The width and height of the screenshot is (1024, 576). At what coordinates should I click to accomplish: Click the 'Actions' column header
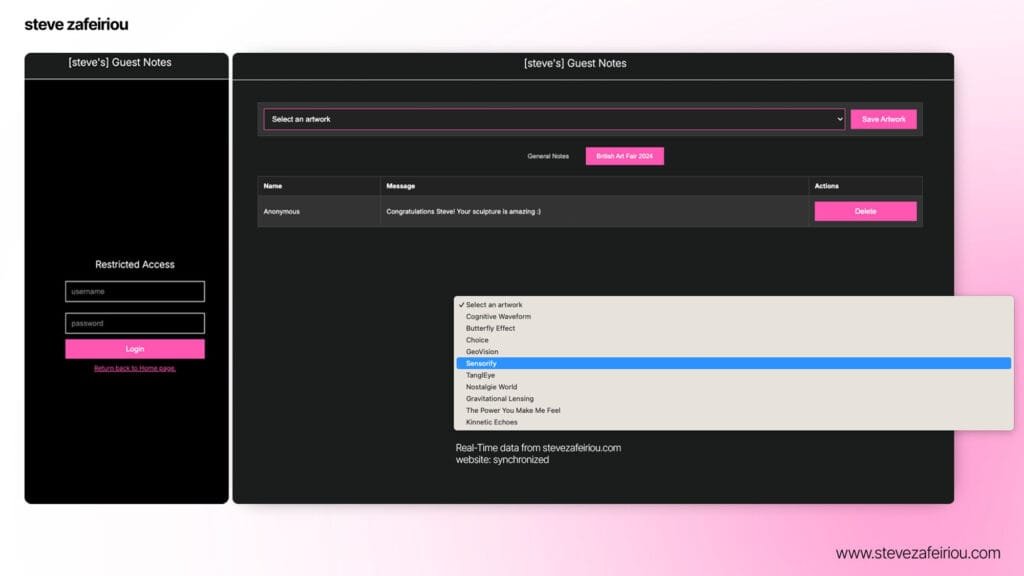coord(865,186)
